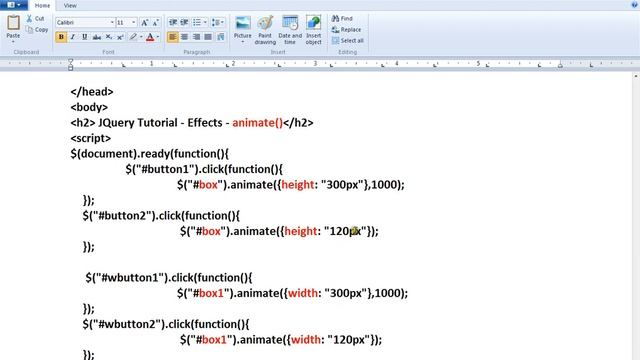Open the highlight color dropdown arrow
This screenshot has width=640, height=360.
point(141,37)
